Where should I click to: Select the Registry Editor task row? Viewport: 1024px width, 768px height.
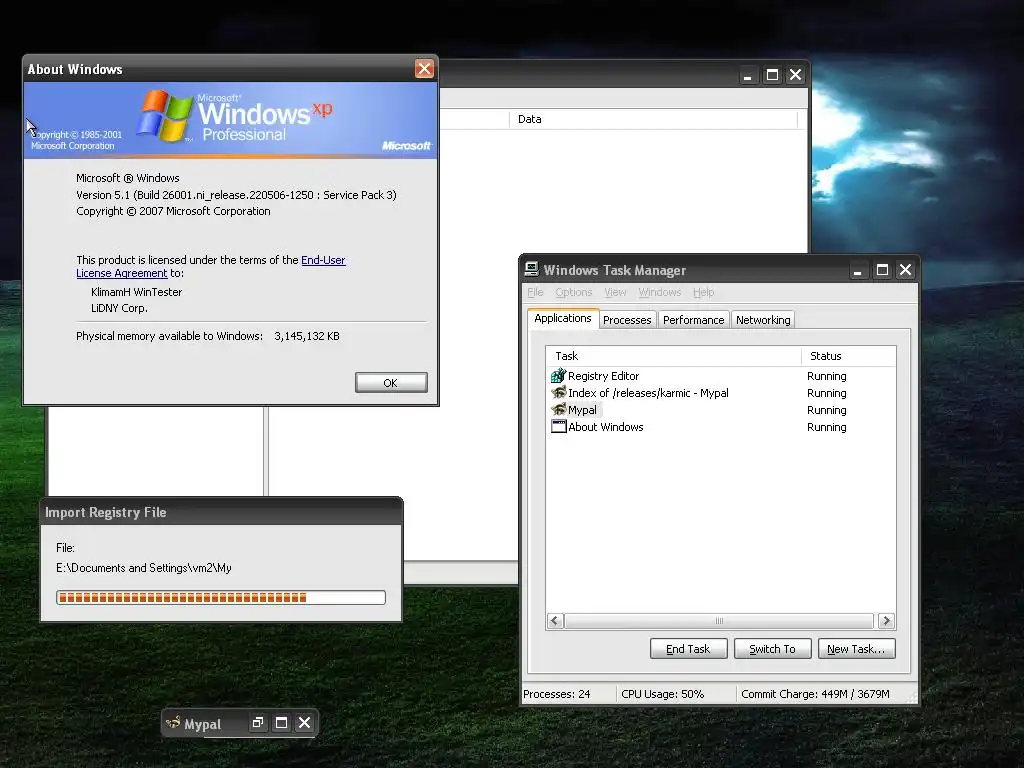pos(720,376)
